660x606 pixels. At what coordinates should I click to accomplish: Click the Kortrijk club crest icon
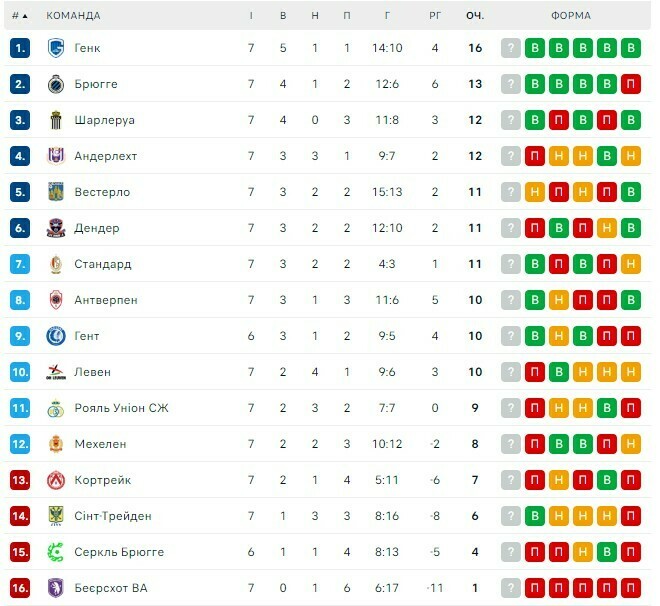55,480
